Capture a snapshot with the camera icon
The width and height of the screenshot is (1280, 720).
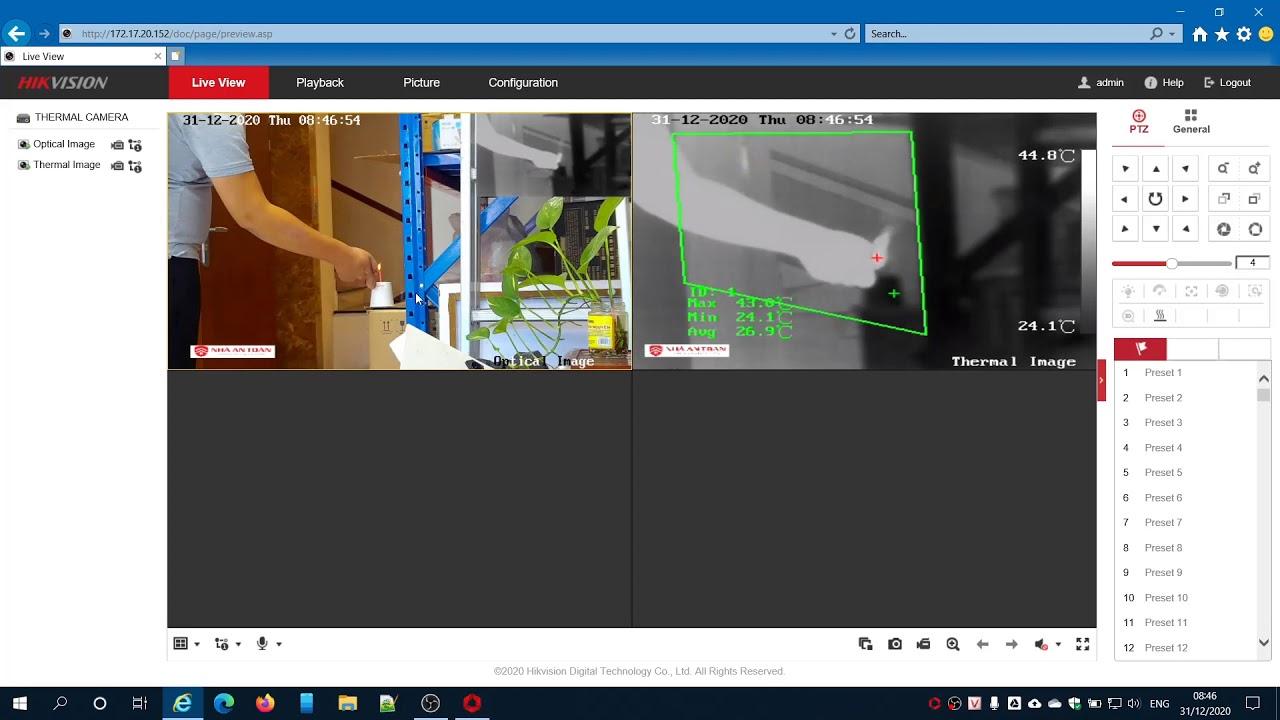(x=895, y=644)
